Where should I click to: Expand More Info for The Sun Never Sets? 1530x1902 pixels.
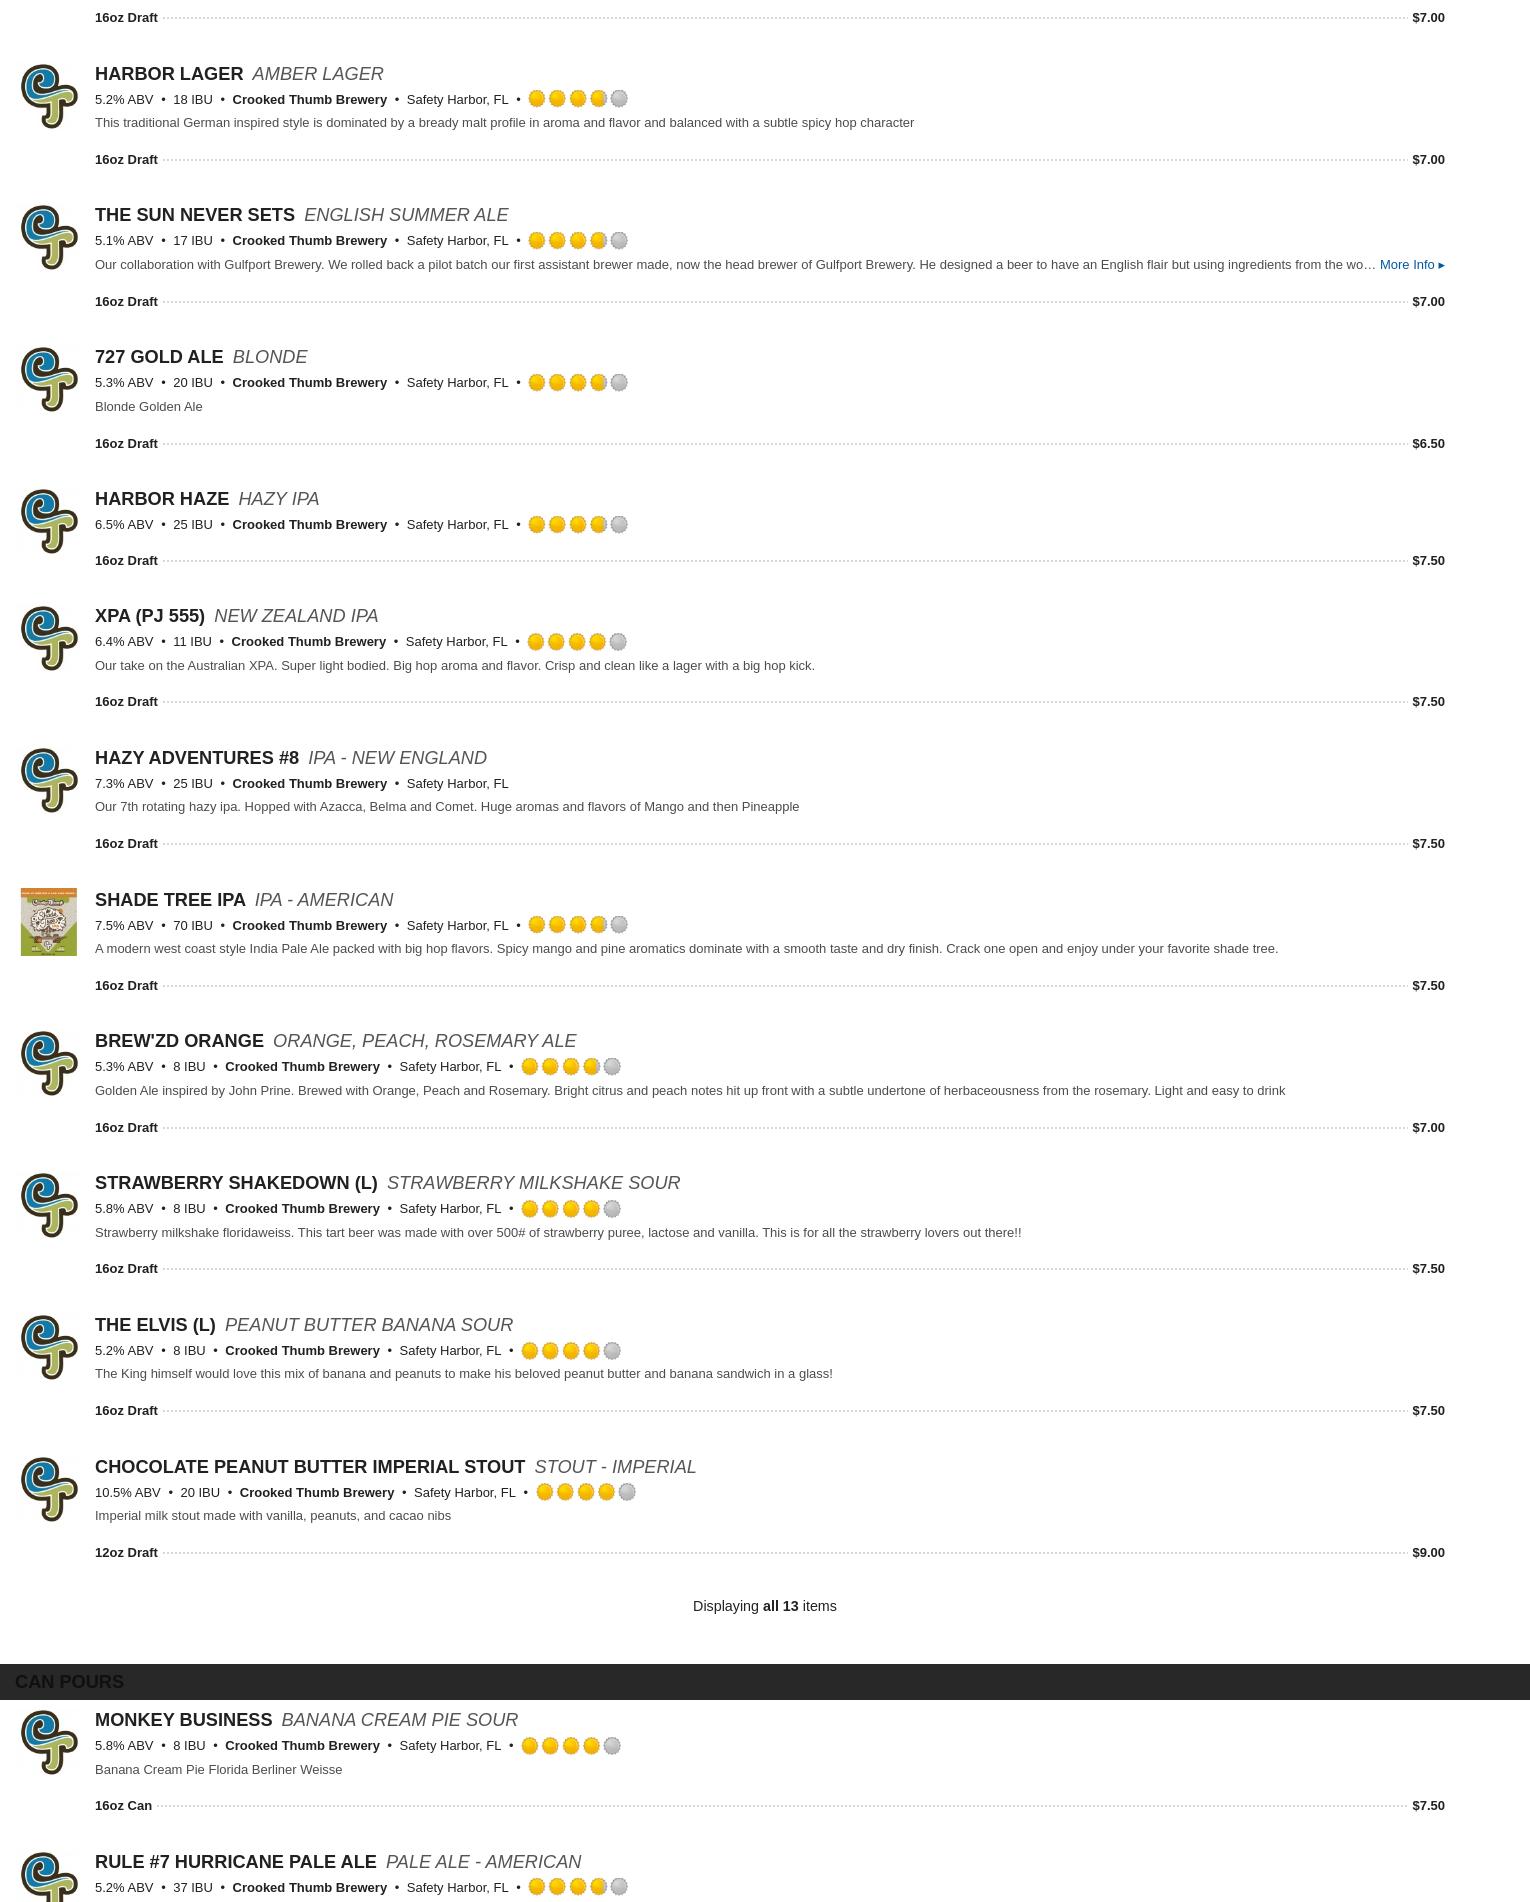1412,265
